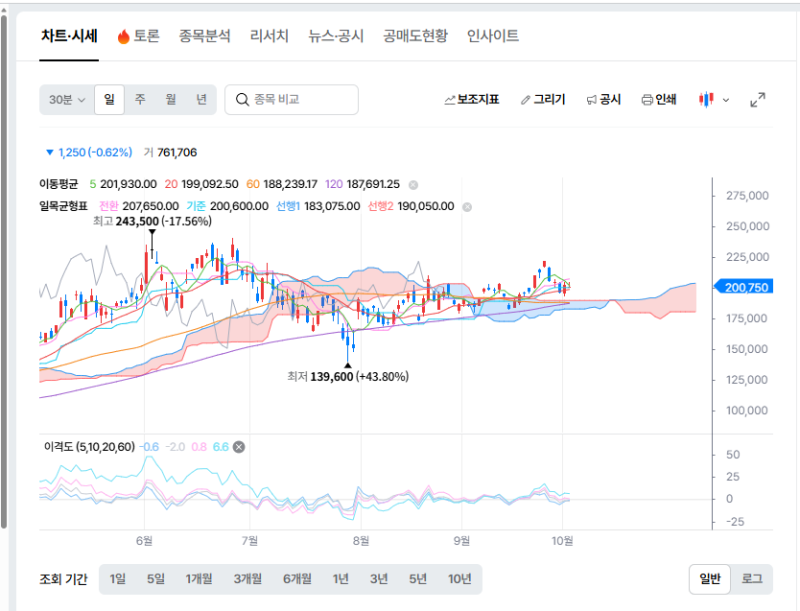
Task: Open the 차트·시세 tab
Action: pos(69,36)
